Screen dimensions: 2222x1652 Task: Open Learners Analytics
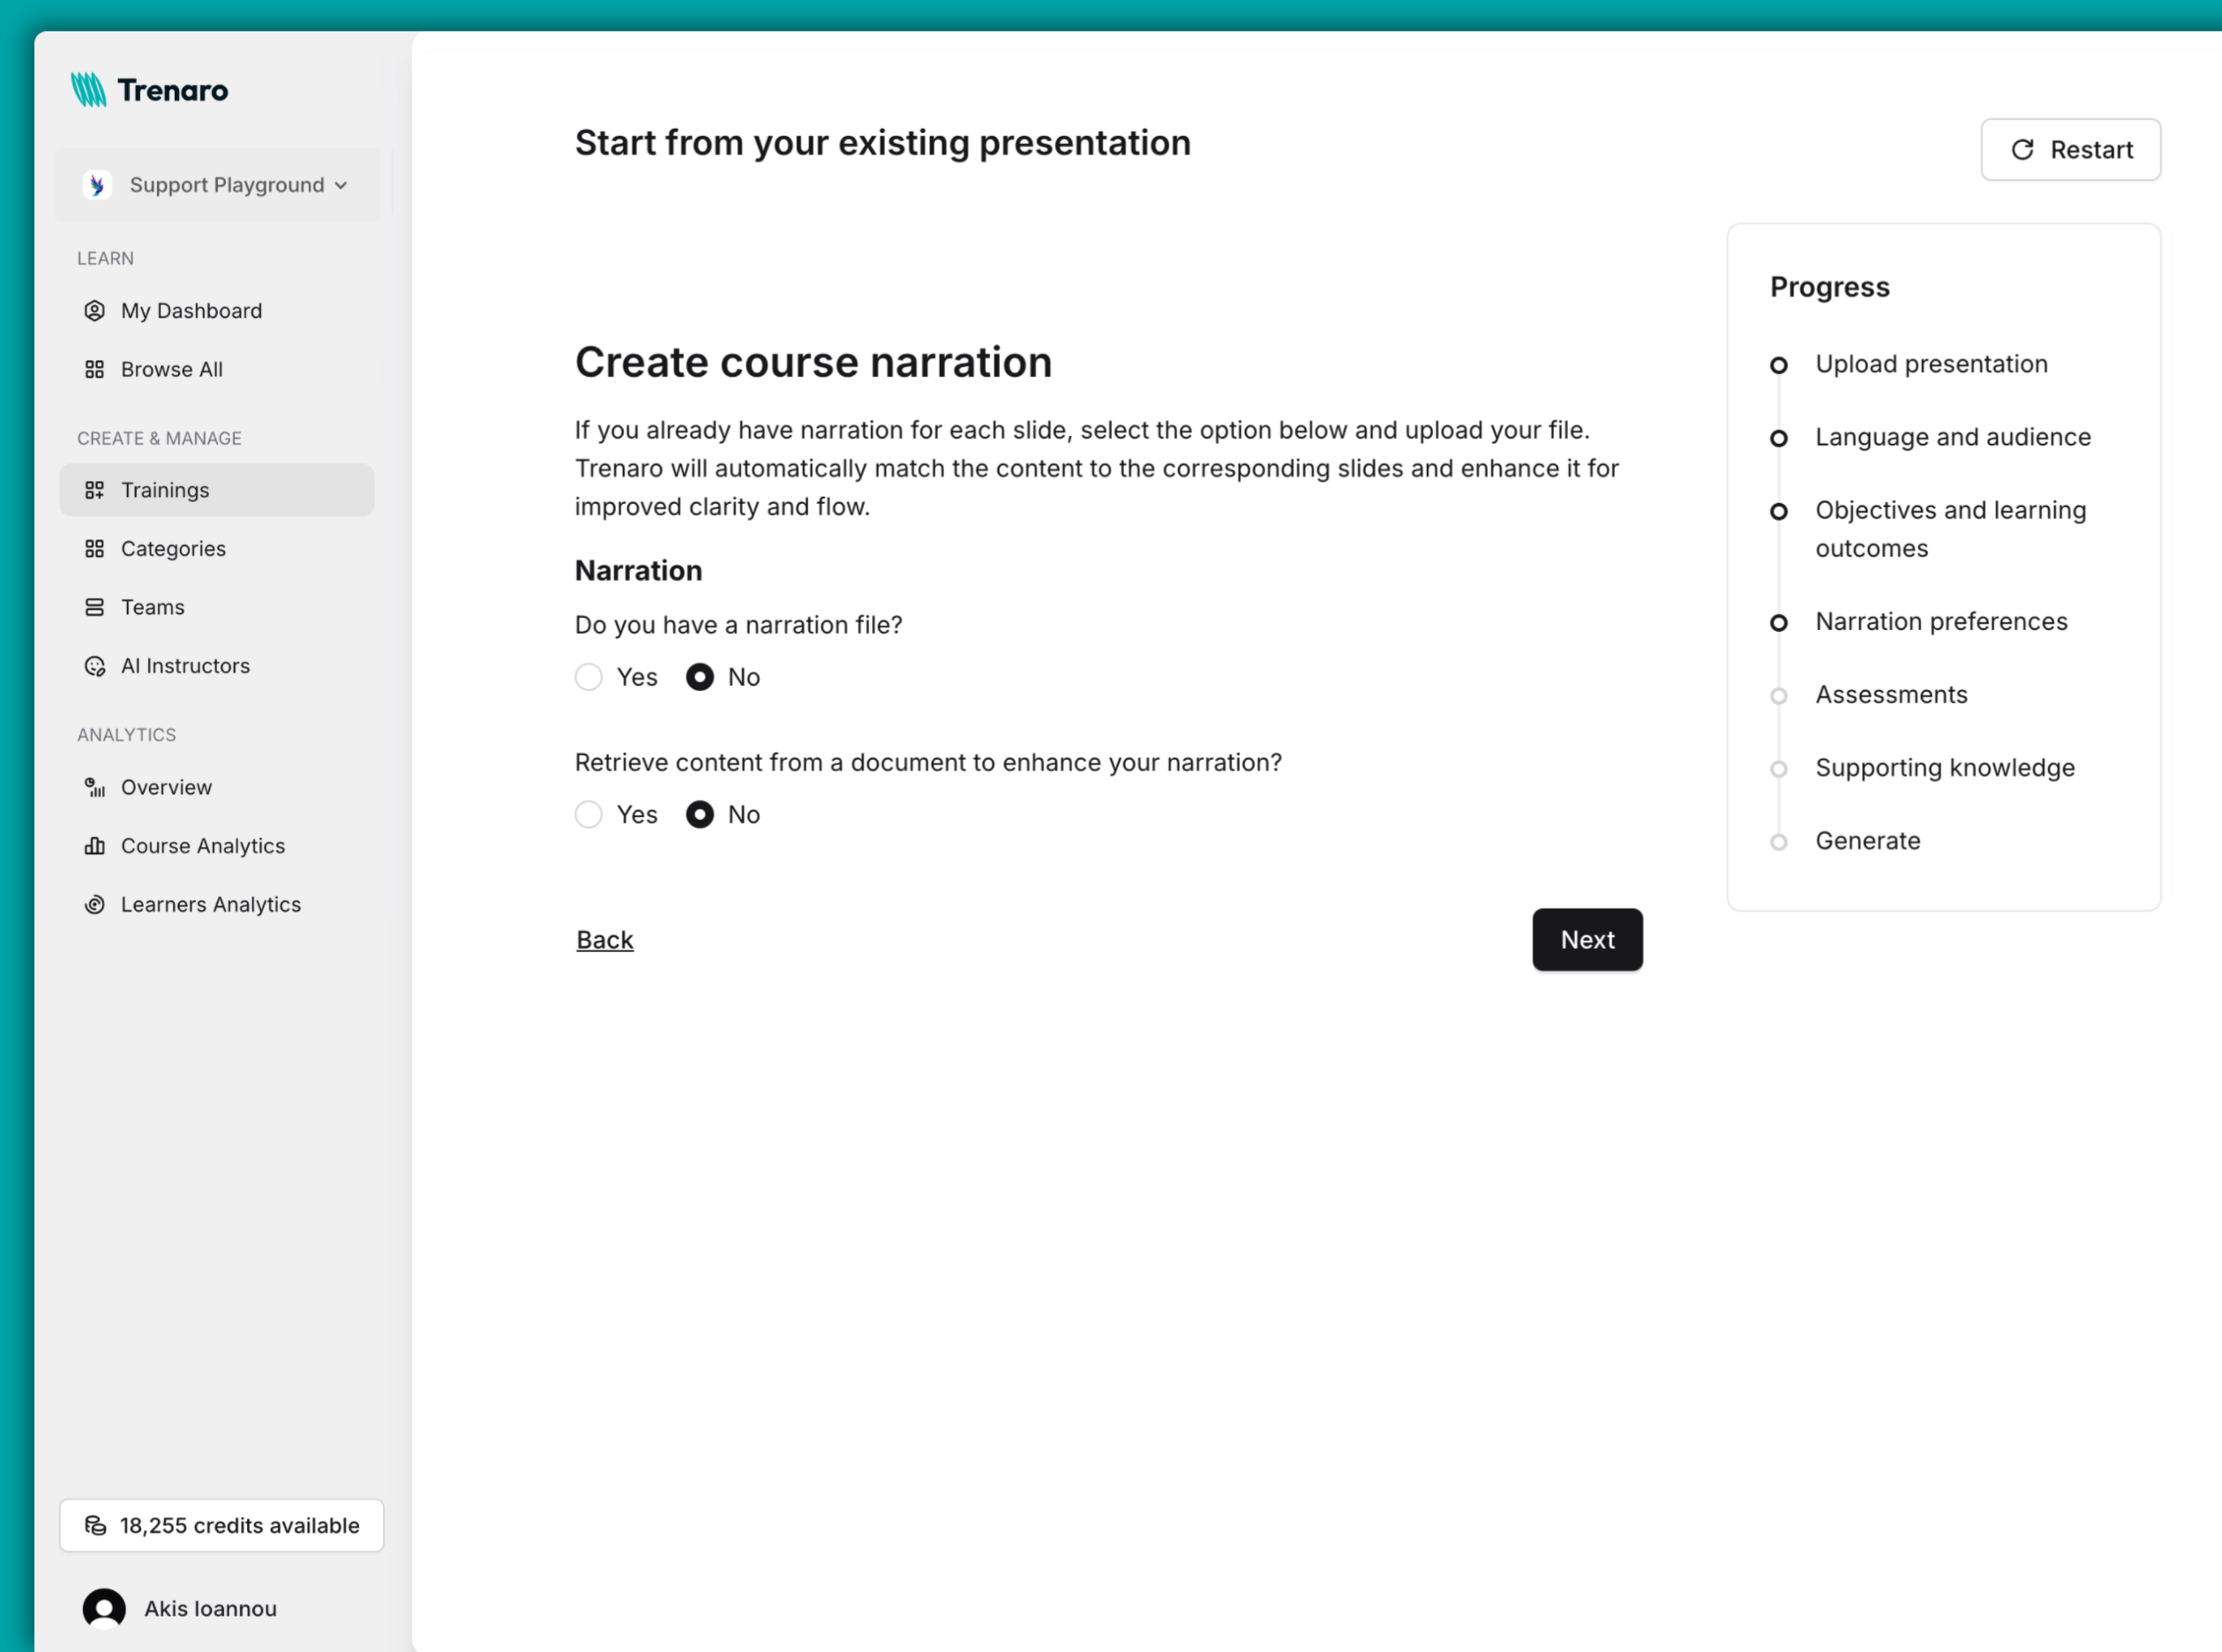tap(210, 904)
